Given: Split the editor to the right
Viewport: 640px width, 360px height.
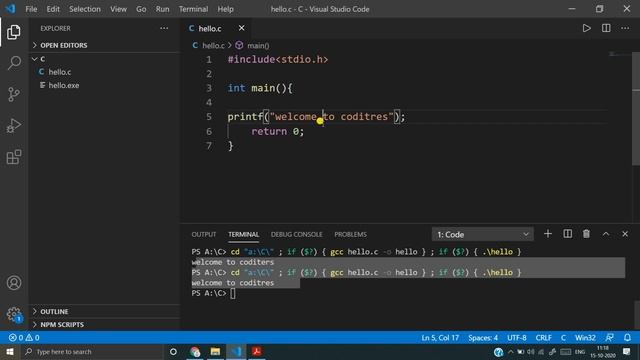Looking at the screenshot, I should (606, 28).
